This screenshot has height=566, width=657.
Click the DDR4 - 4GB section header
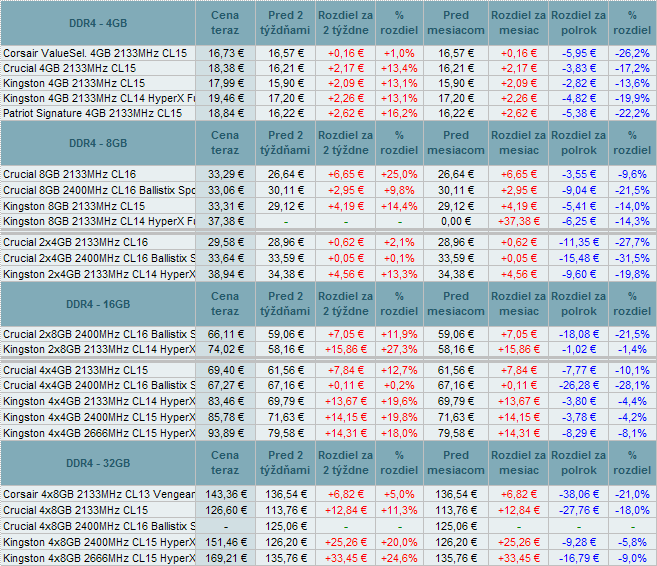(98, 23)
